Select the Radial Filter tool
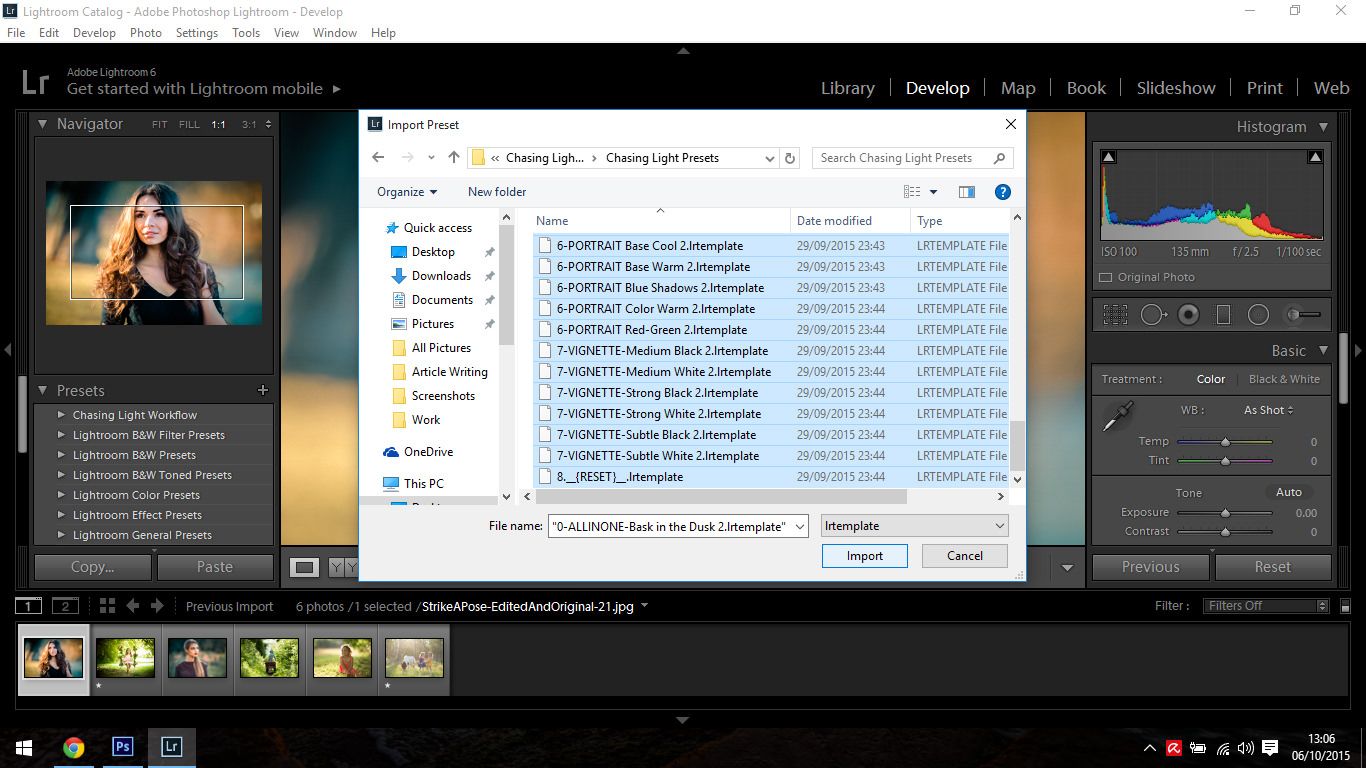1366x768 pixels. [x=1258, y=315]
